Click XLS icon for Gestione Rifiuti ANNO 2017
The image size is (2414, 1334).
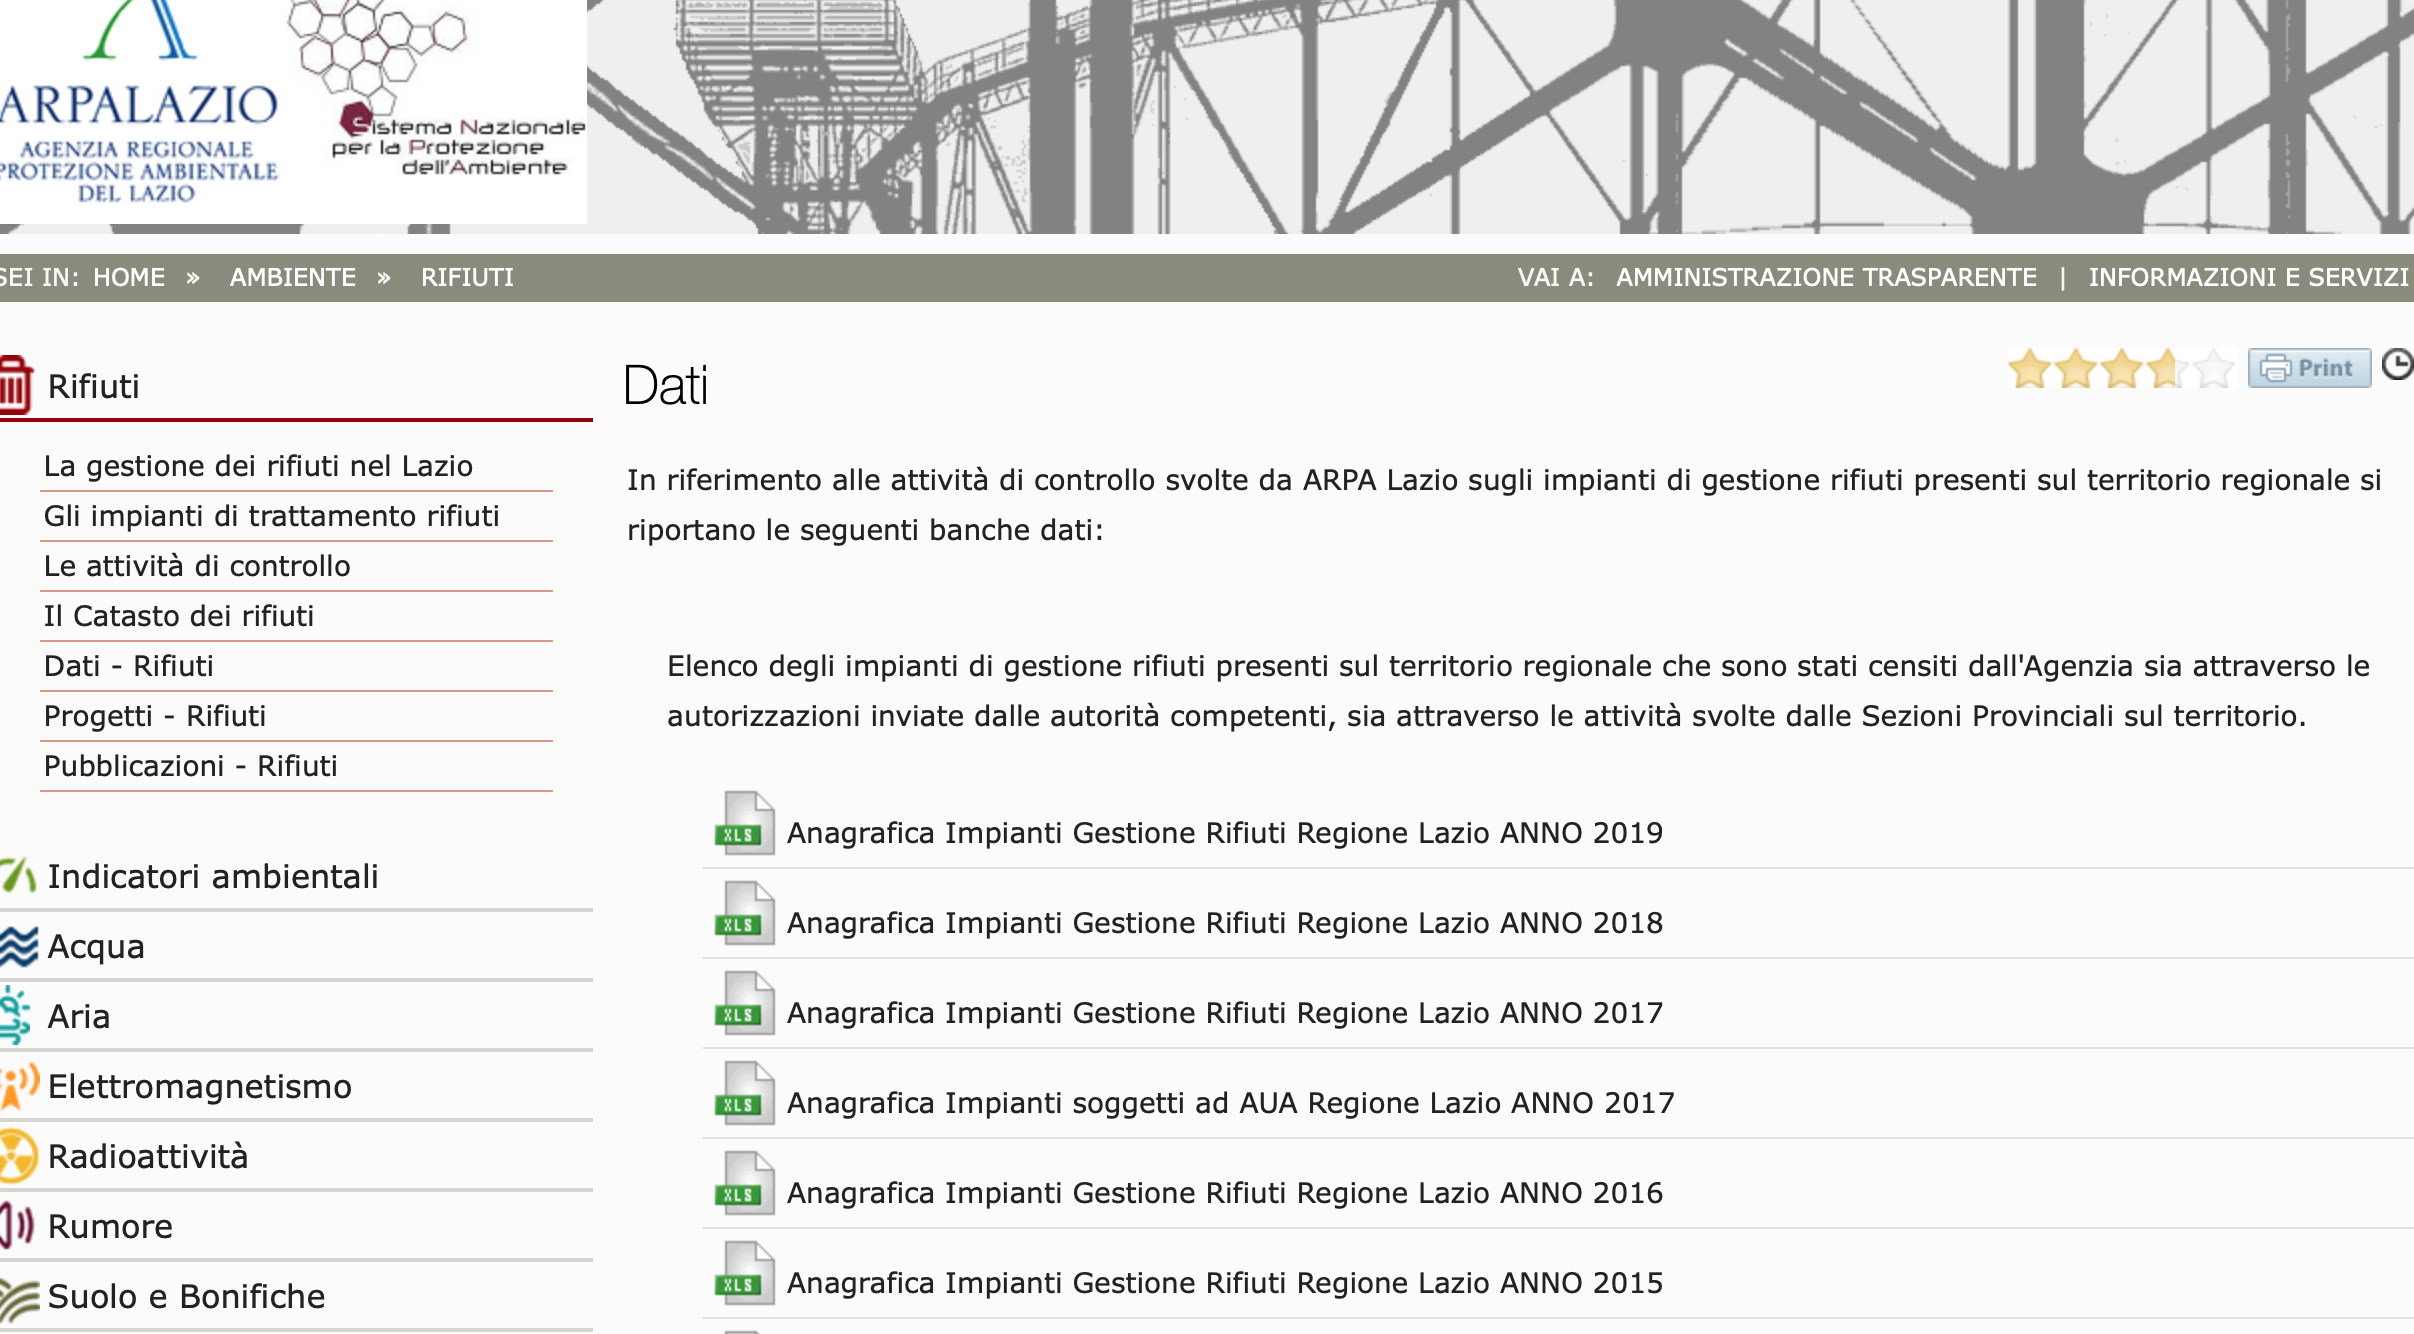(745, 1003)
